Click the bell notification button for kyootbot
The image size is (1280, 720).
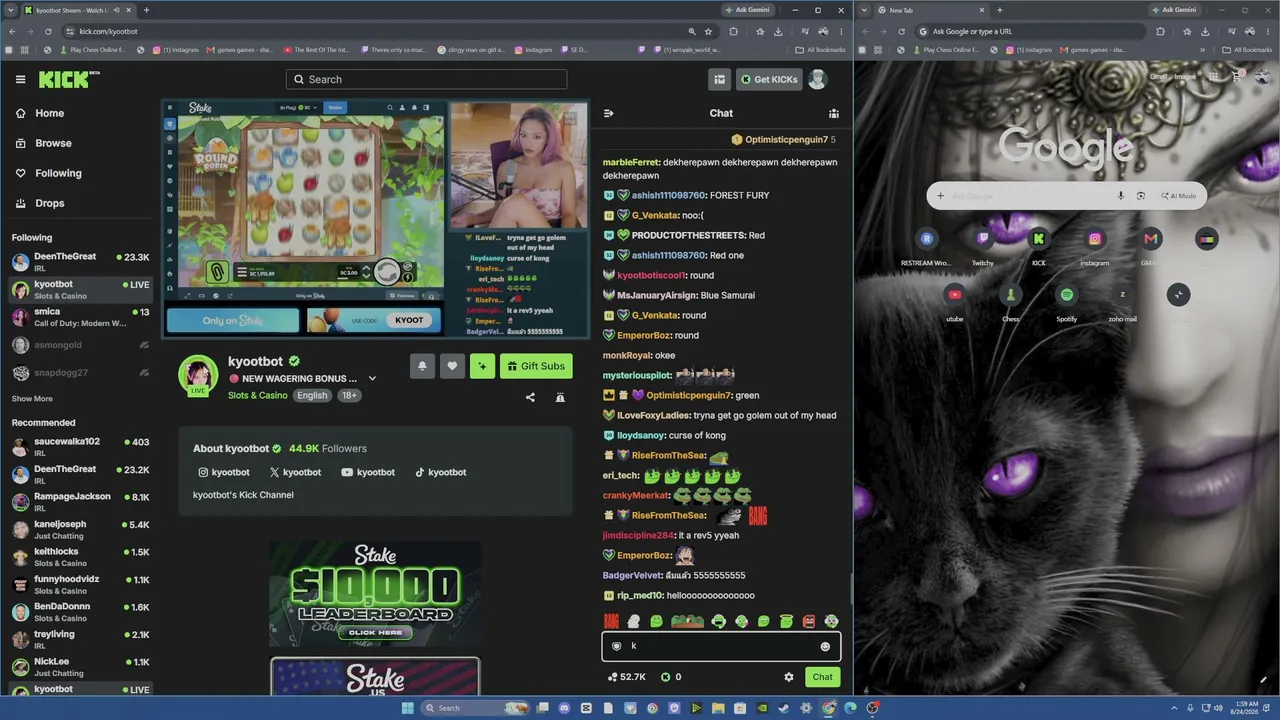(422, 366)
